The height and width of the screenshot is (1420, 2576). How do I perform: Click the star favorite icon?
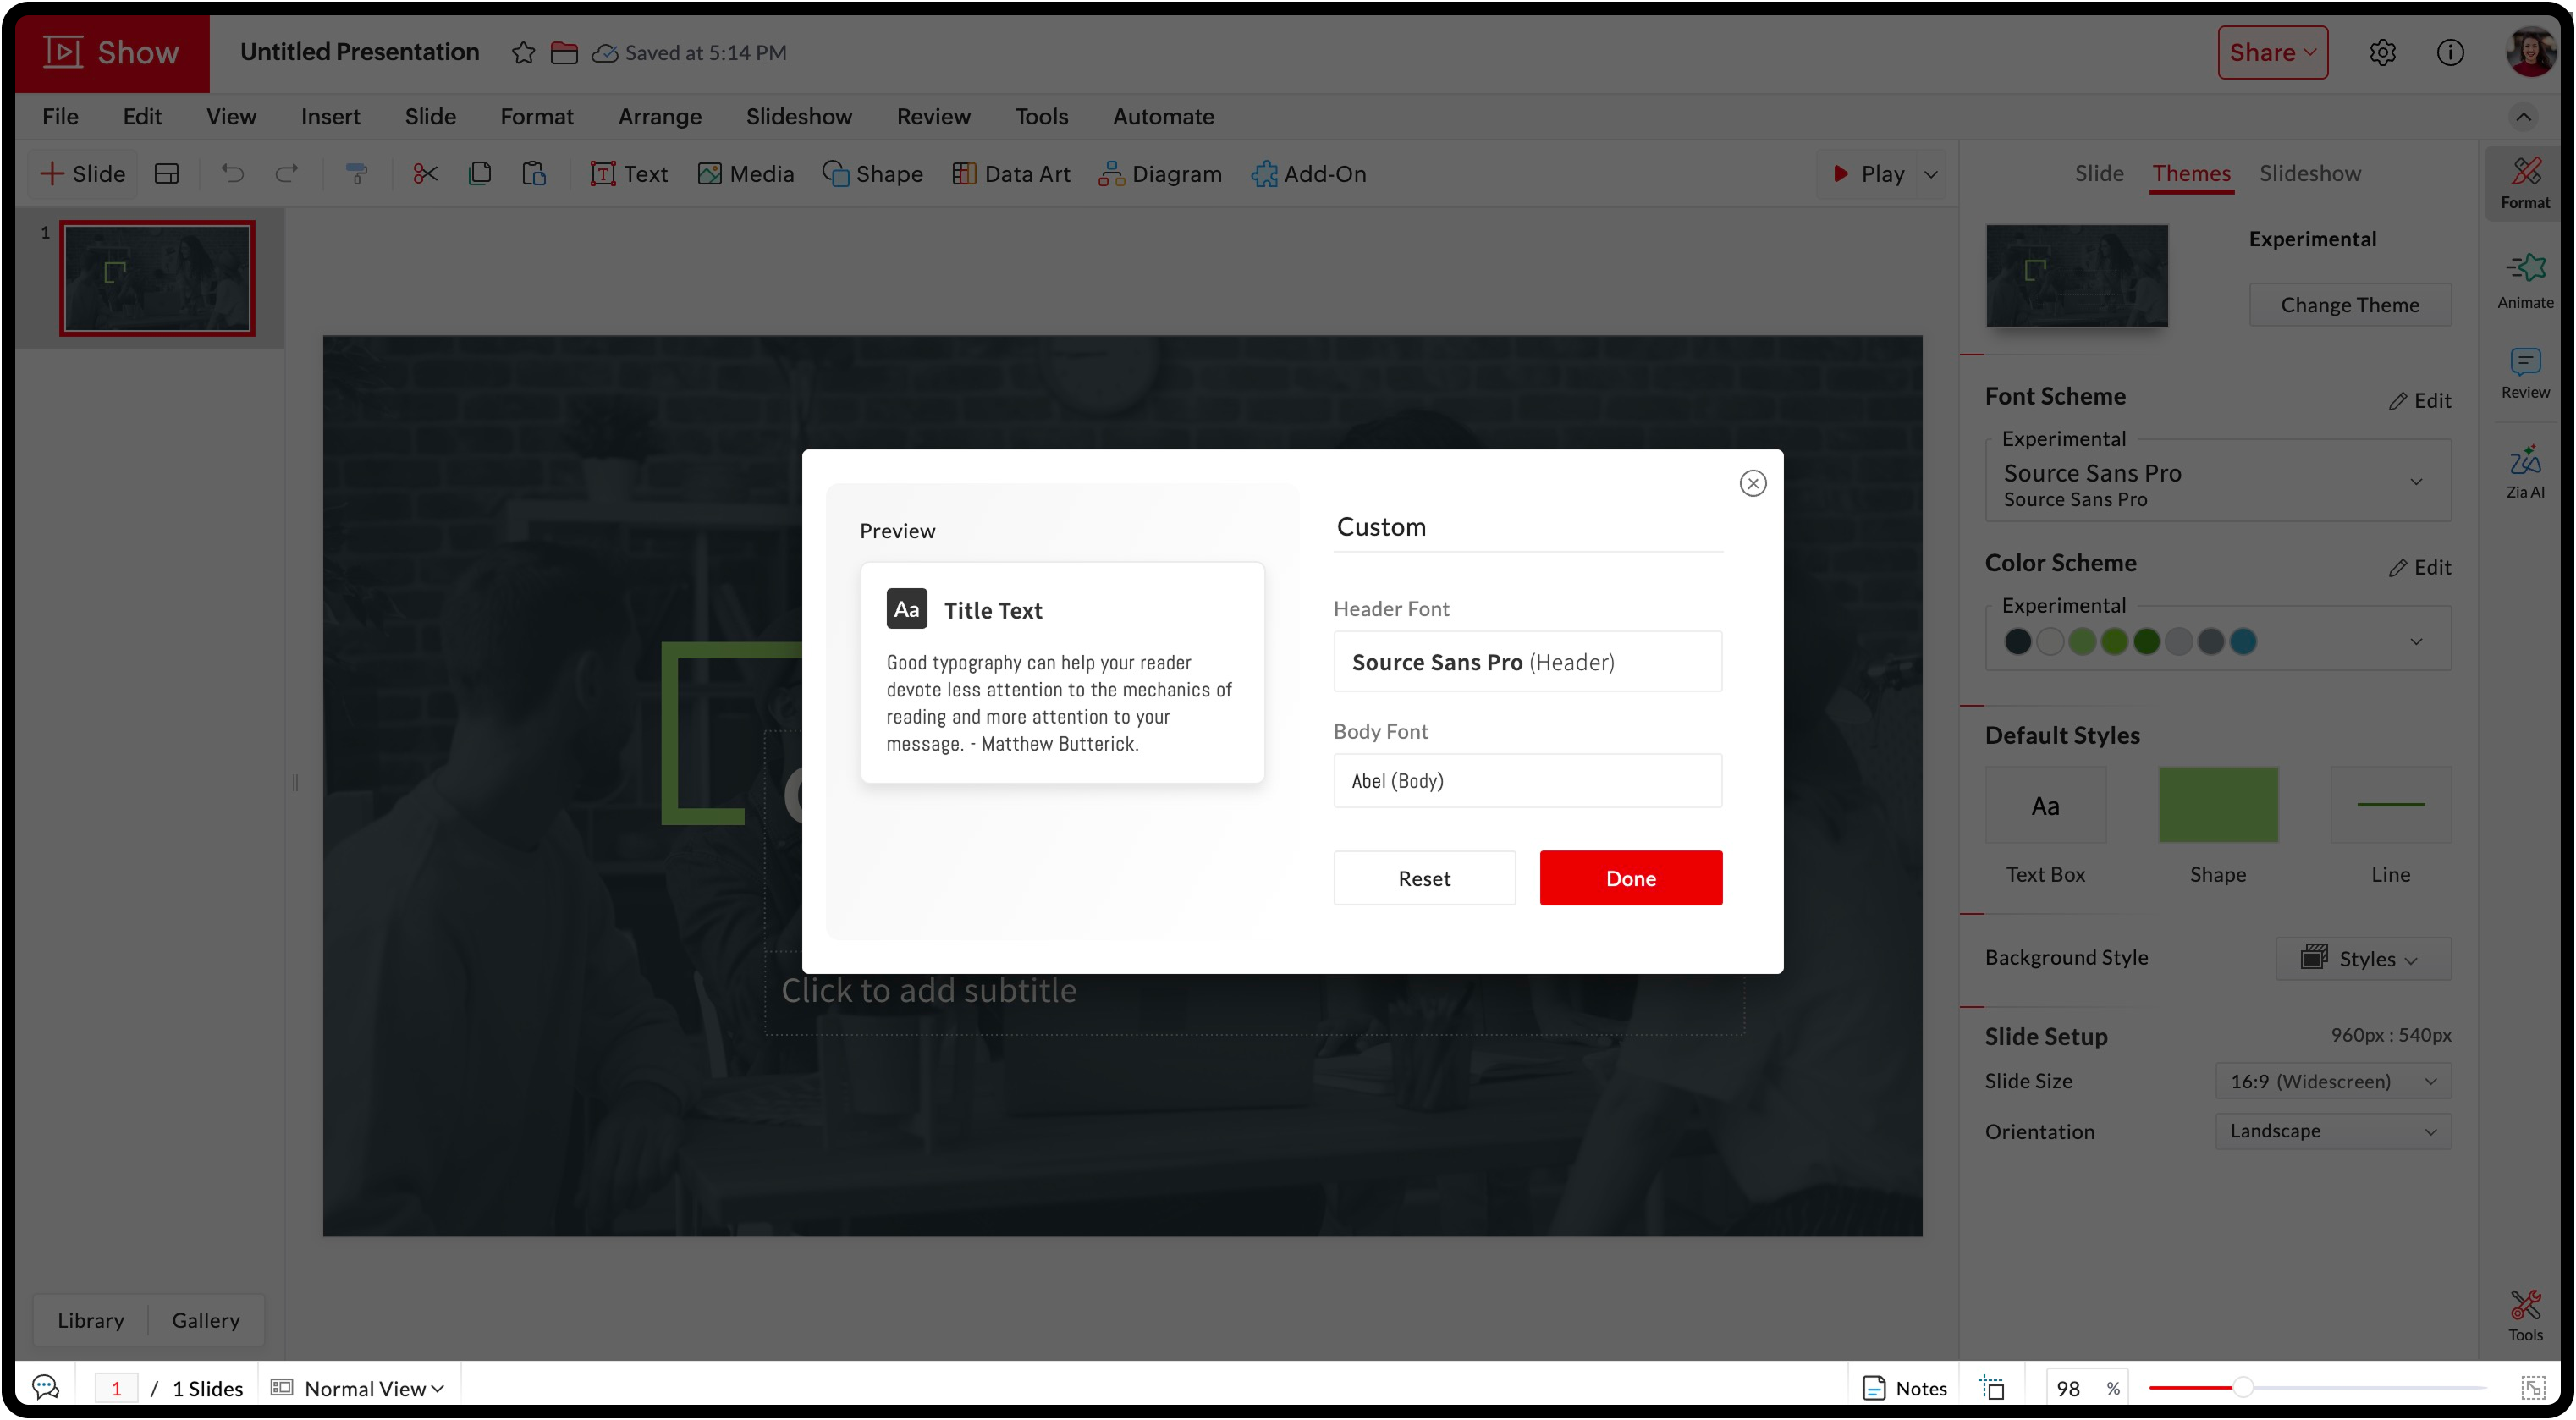[x=523, y=53]
